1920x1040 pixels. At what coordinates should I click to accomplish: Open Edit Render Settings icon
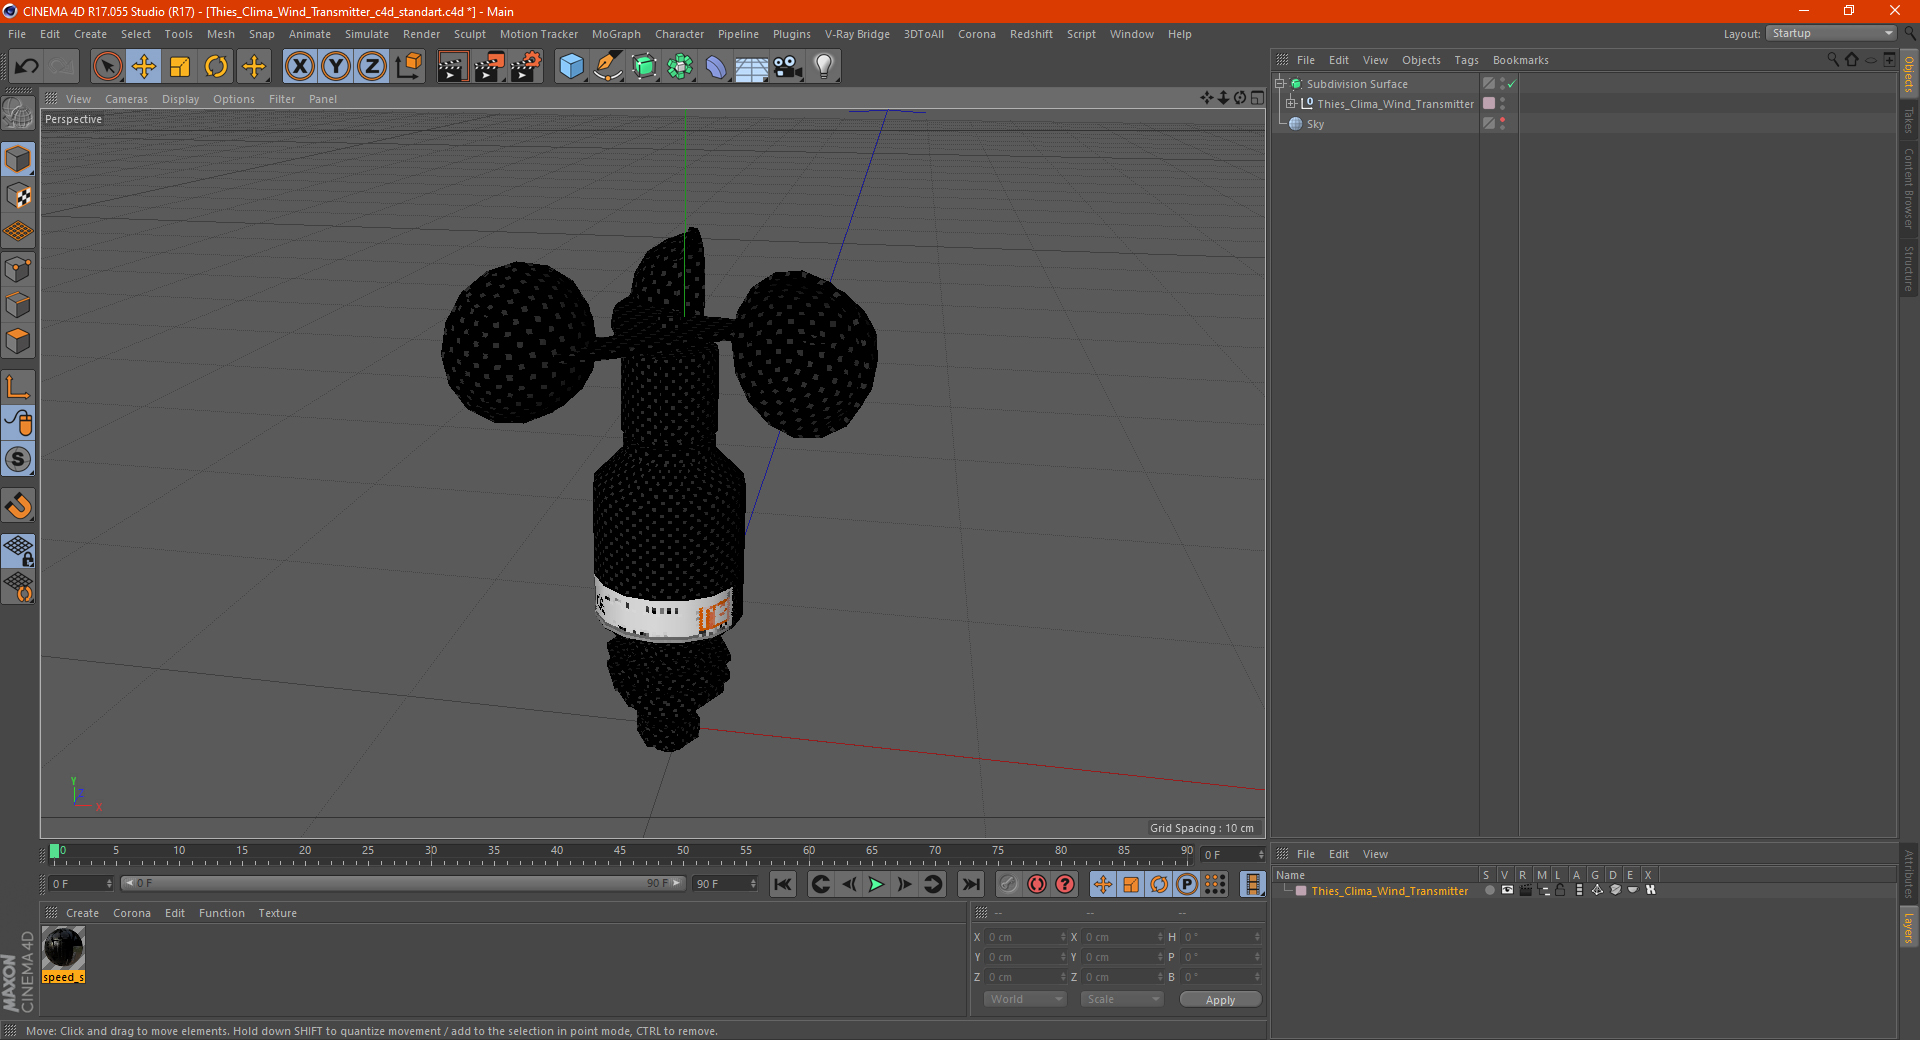pyautogui.click(x=526, y=67)
